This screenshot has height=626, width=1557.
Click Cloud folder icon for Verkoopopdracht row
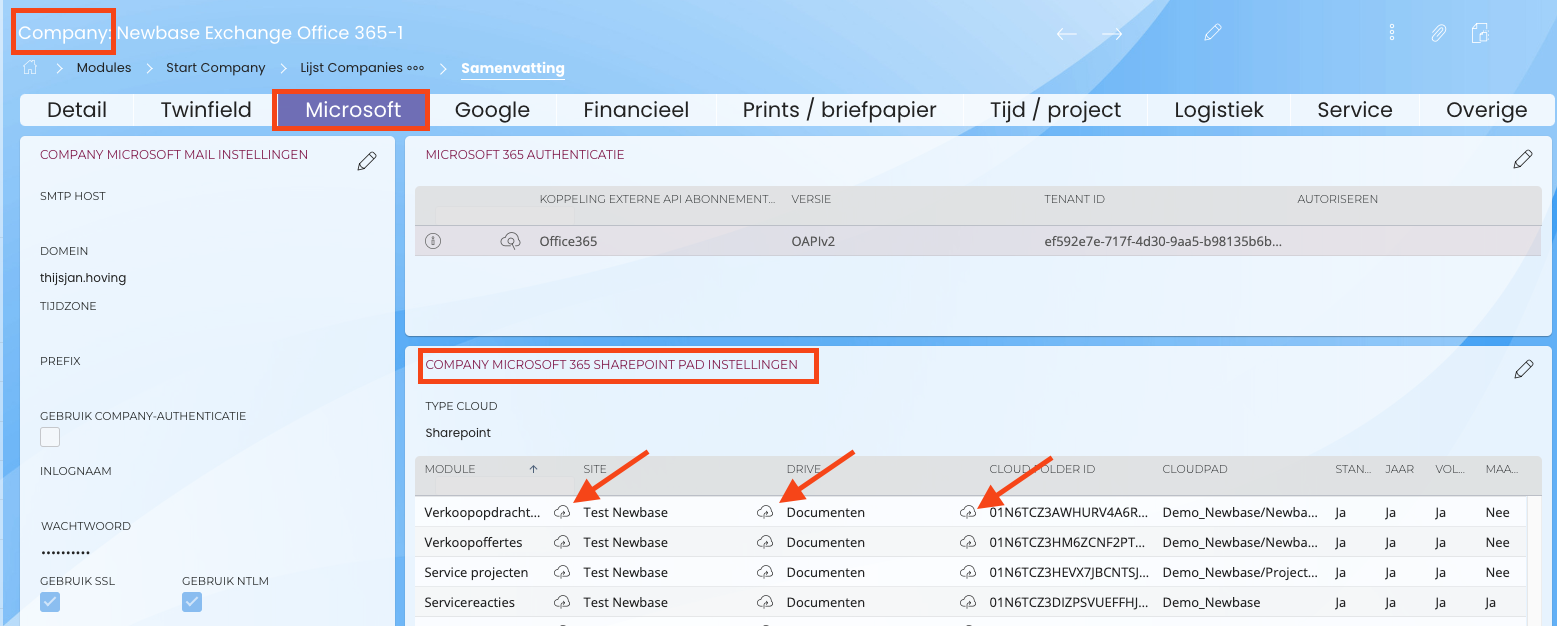coord(968,512)
